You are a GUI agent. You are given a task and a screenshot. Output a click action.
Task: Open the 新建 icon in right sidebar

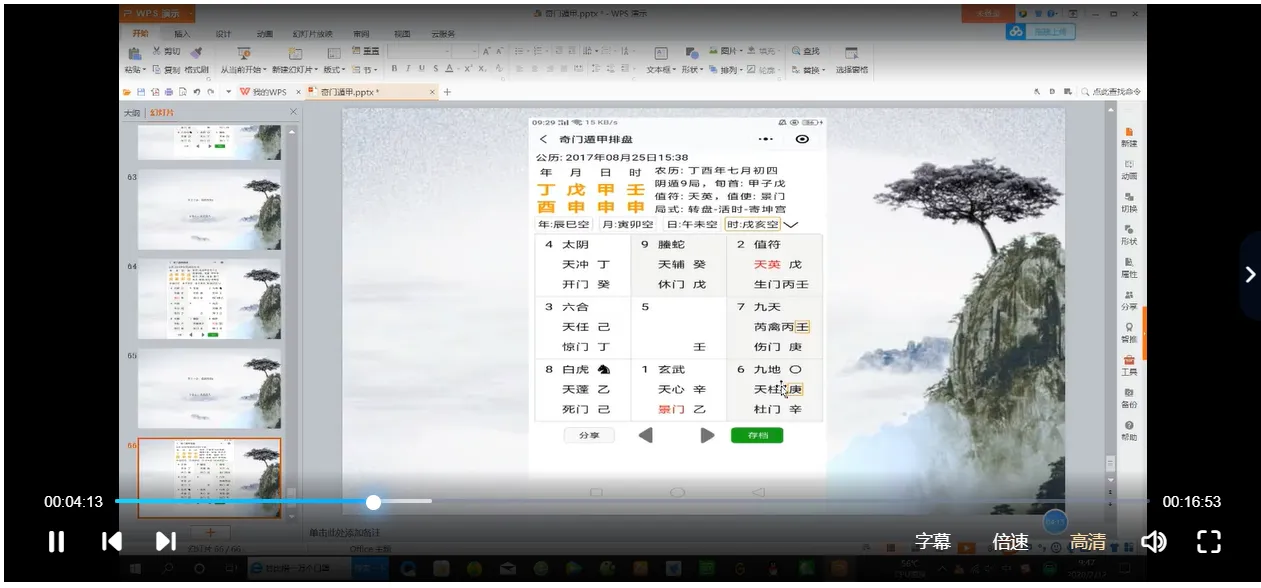tap(1129, 138)
